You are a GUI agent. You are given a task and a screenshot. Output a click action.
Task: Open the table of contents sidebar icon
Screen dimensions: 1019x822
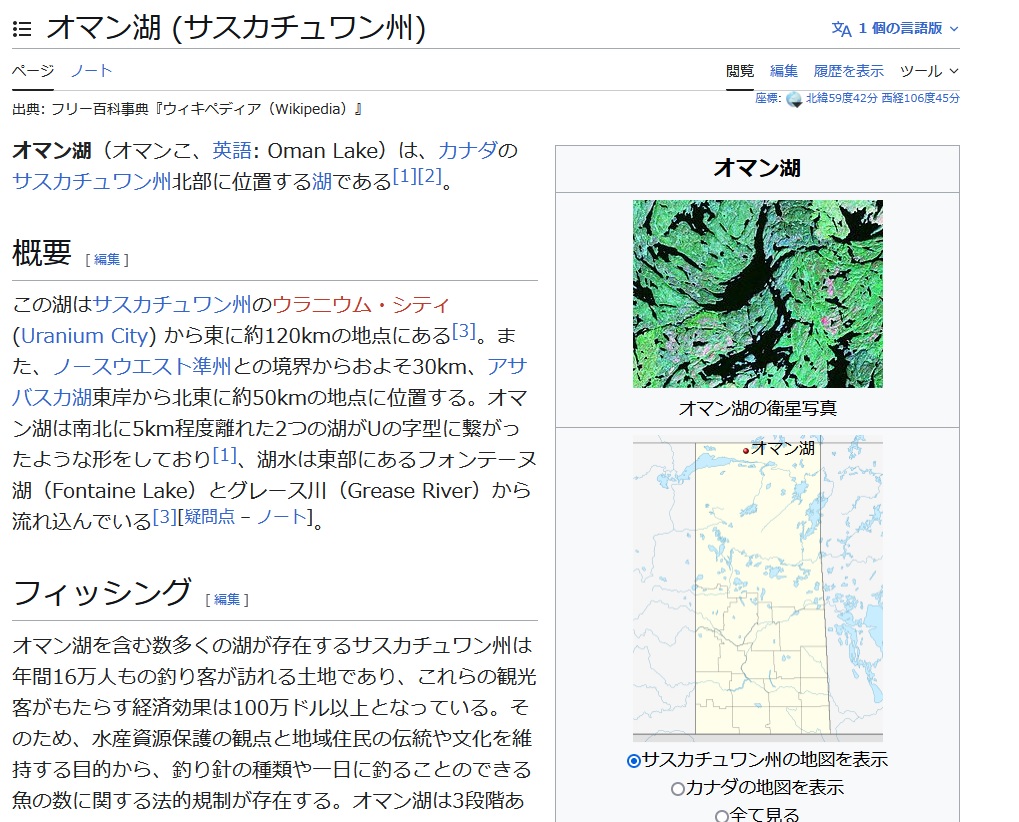[22, 29]
